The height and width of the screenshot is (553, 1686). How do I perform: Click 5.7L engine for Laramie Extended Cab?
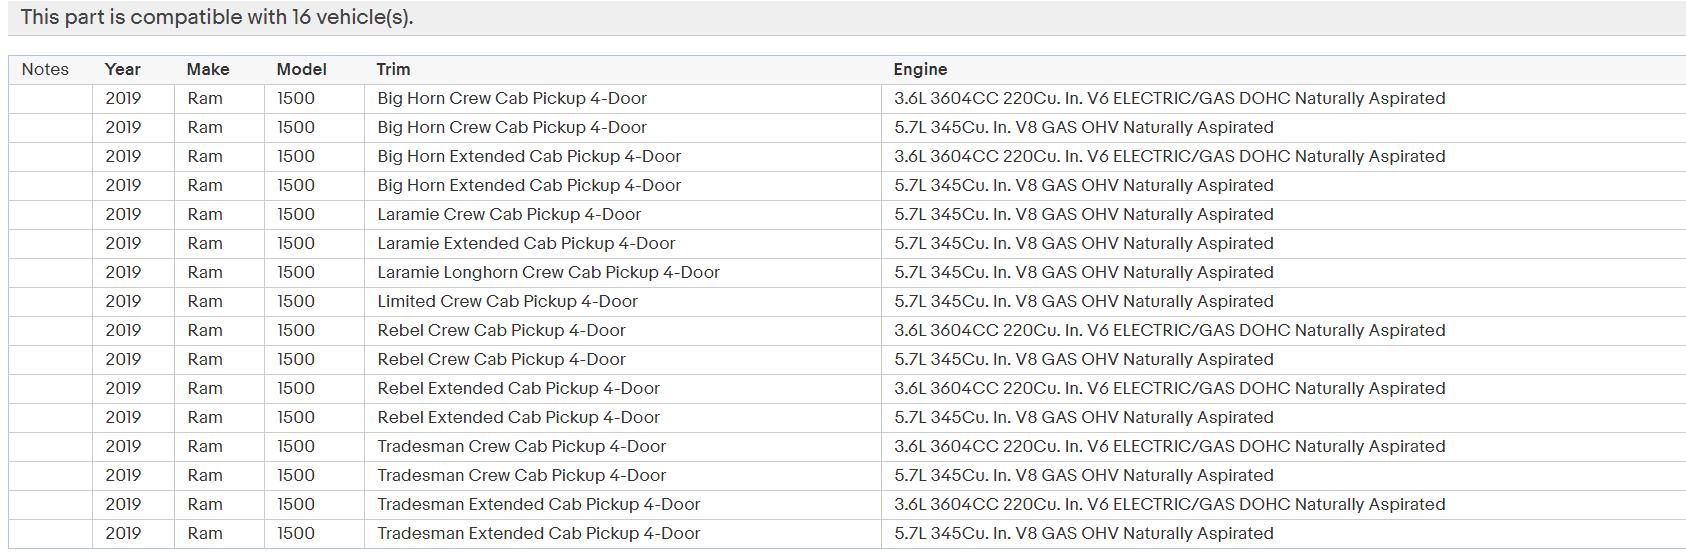tap(1083, 243)
